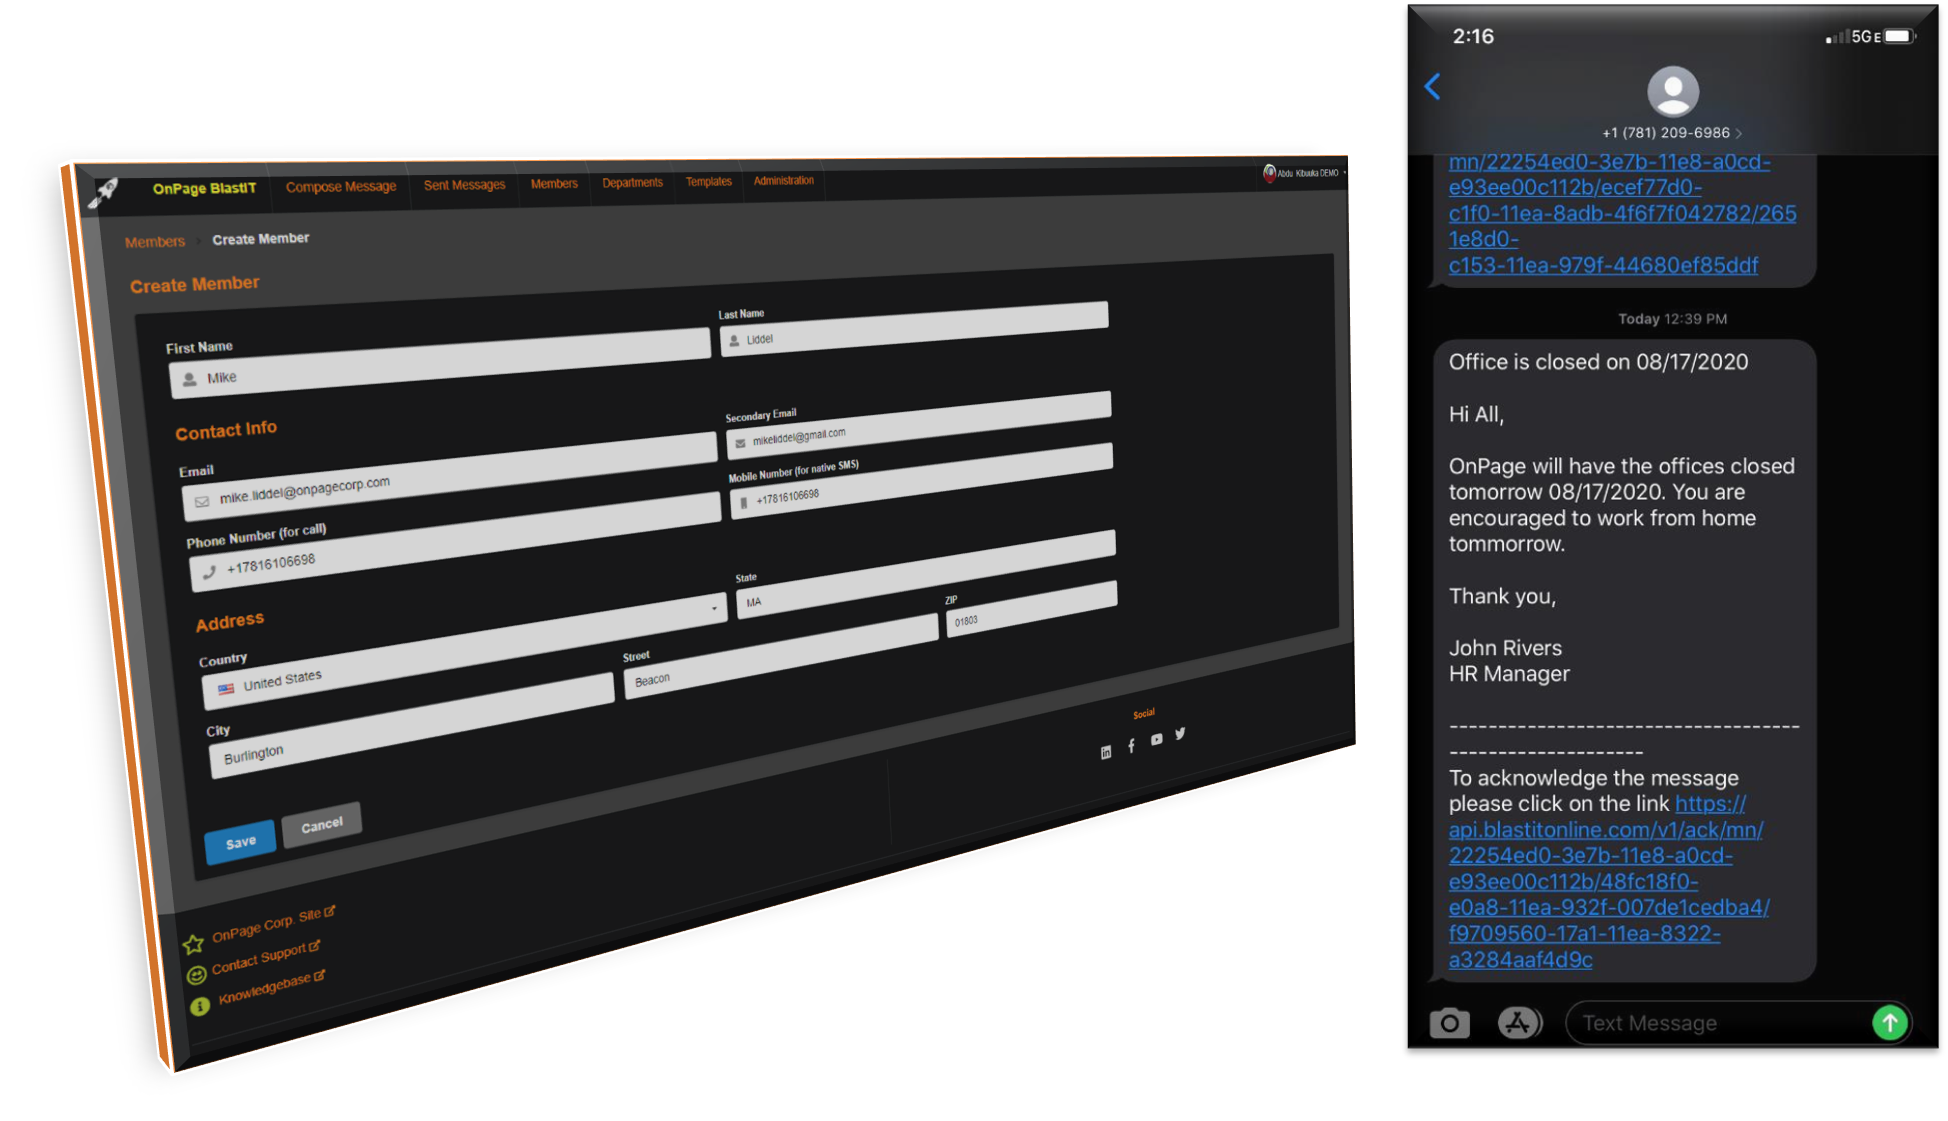Tap the green send arrow button
The height and width of the screenshot is (1121, 1948).
click(x=1890, y=1023)
